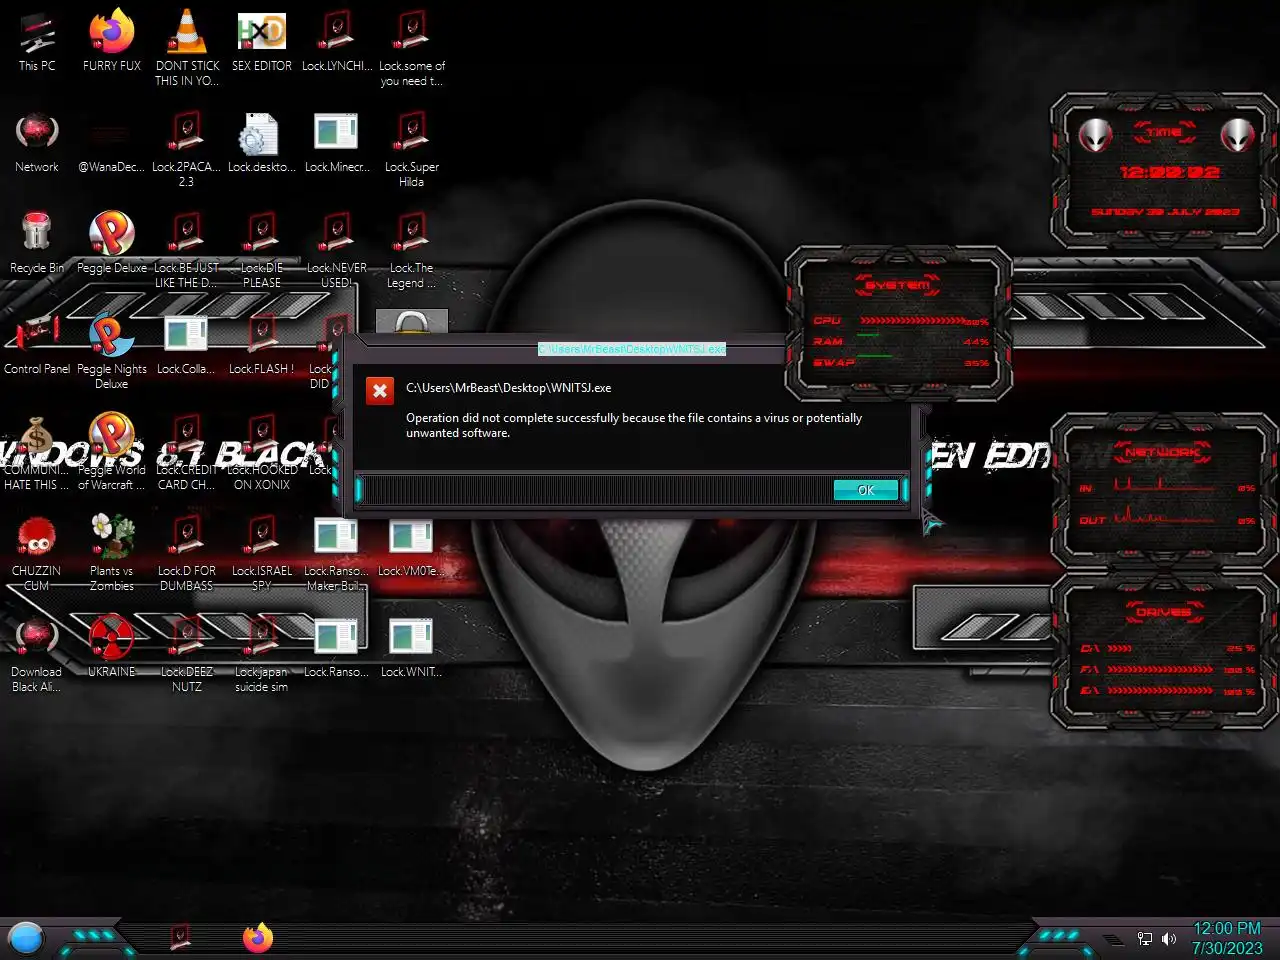Select the Lock.Ranso... Maker.Buil... file
The width and height of the screenshot is (1280, 960).
(337, 554)
